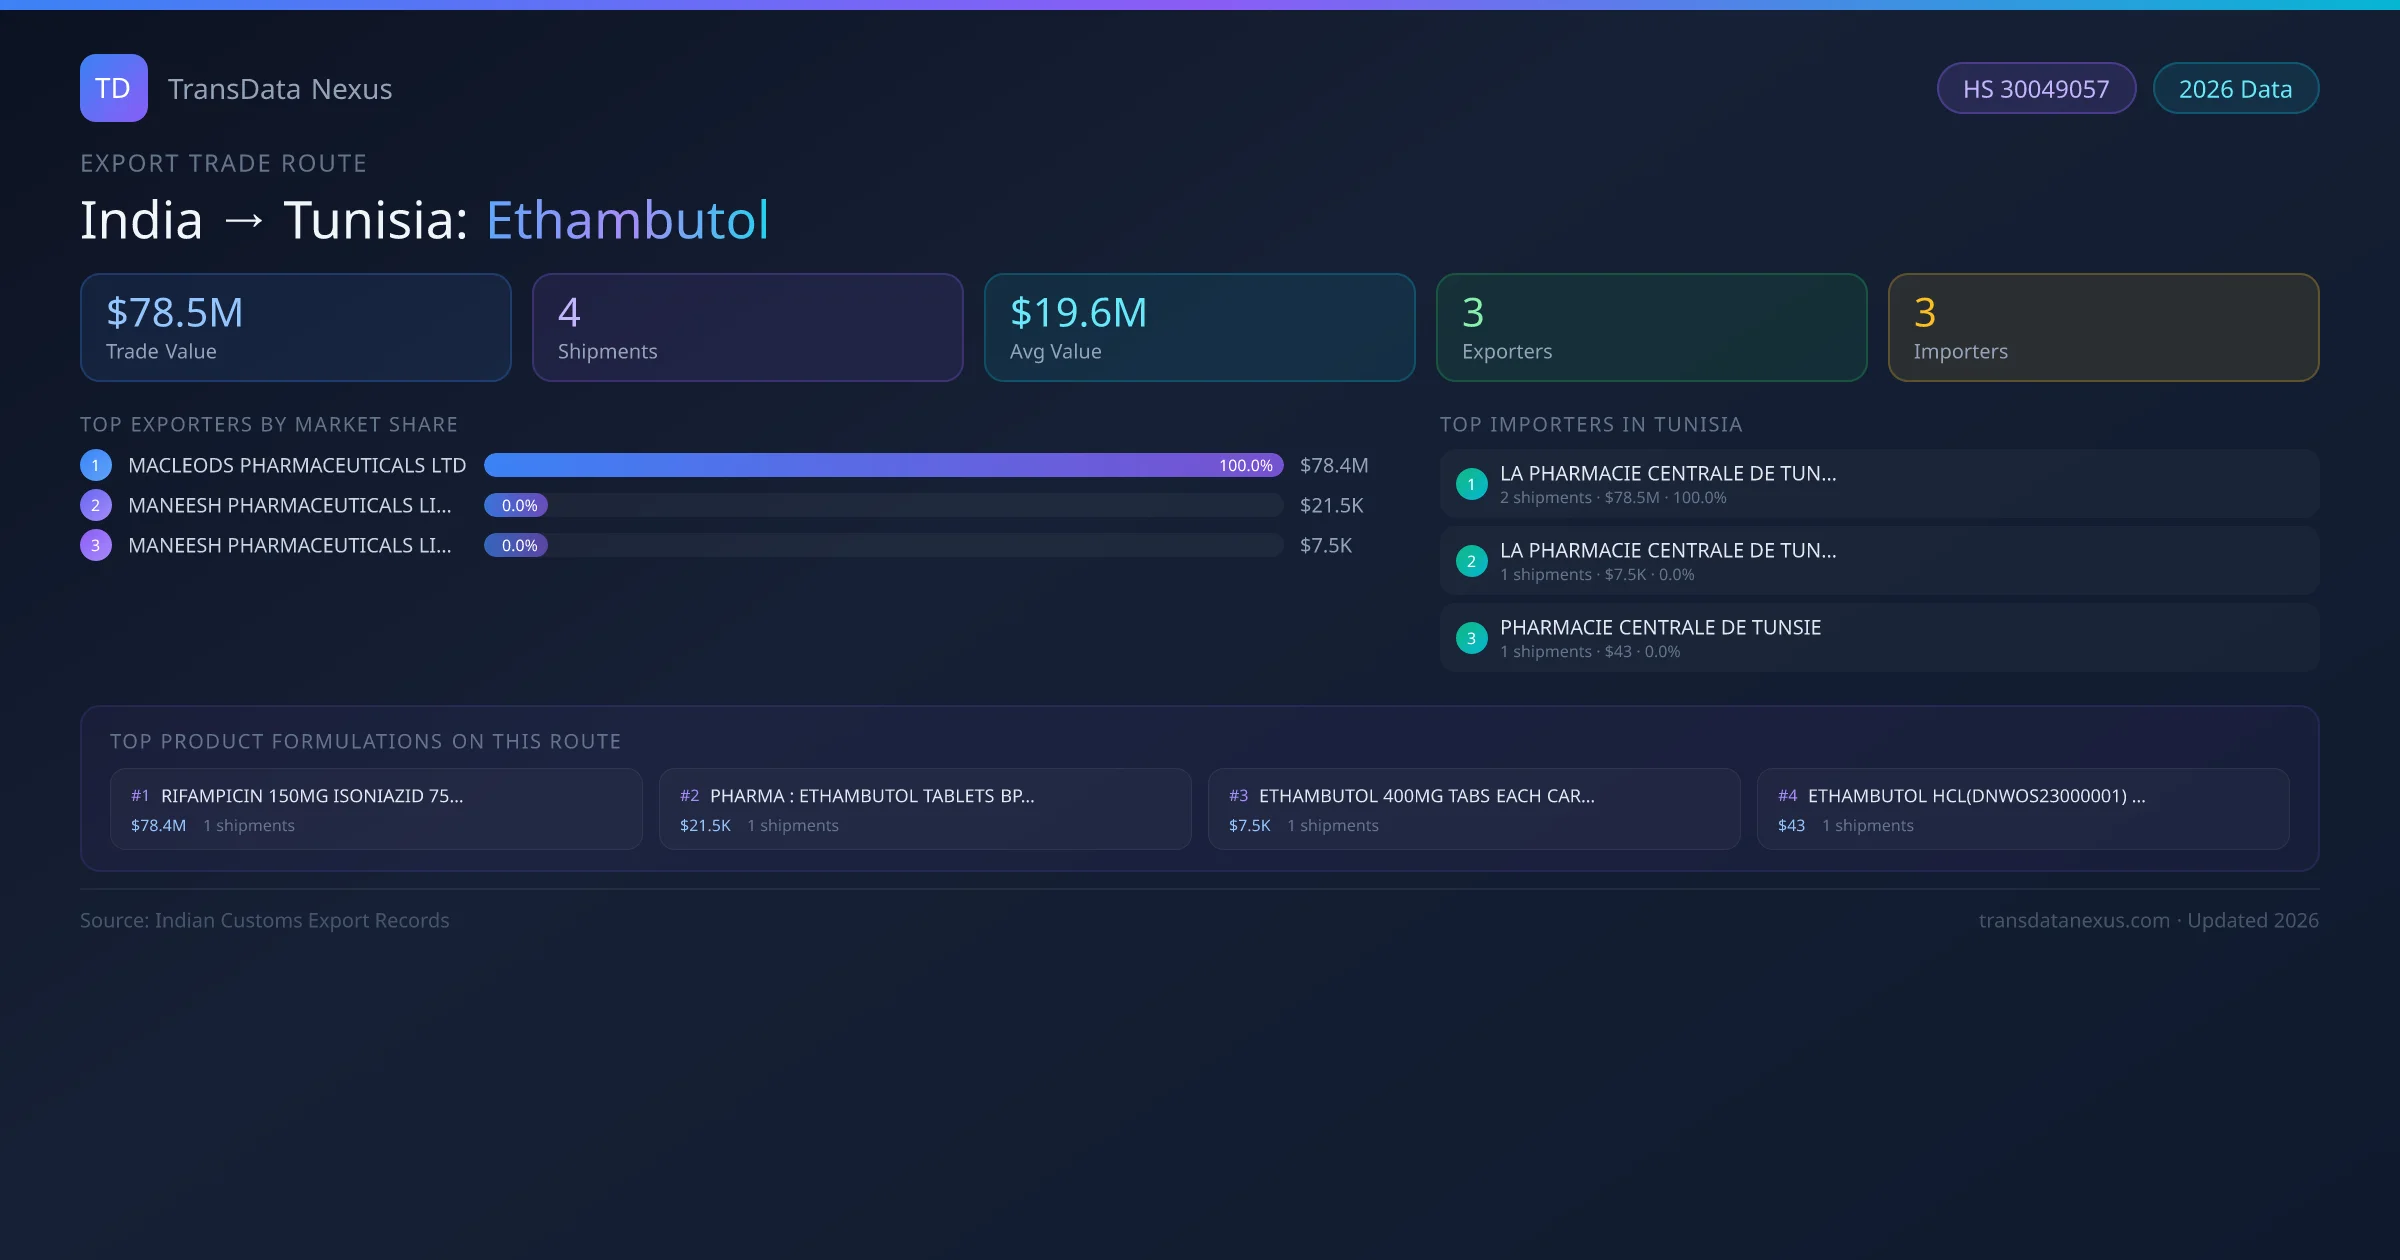Select importer badge 1 for LA PHARMACIE CENTRALE
Screen dimensions: 2400x1260
(x=1471, y=483)
